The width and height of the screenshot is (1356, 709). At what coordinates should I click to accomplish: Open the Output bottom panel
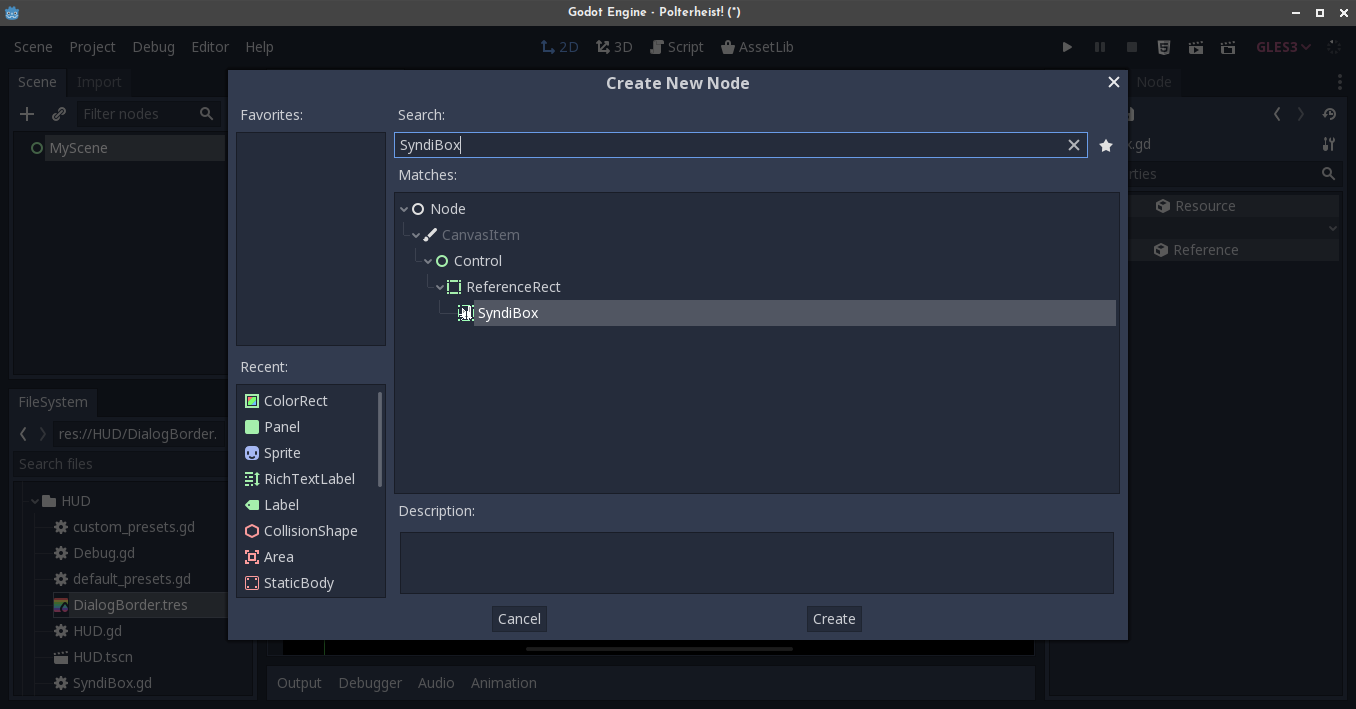tap(299, 683)
